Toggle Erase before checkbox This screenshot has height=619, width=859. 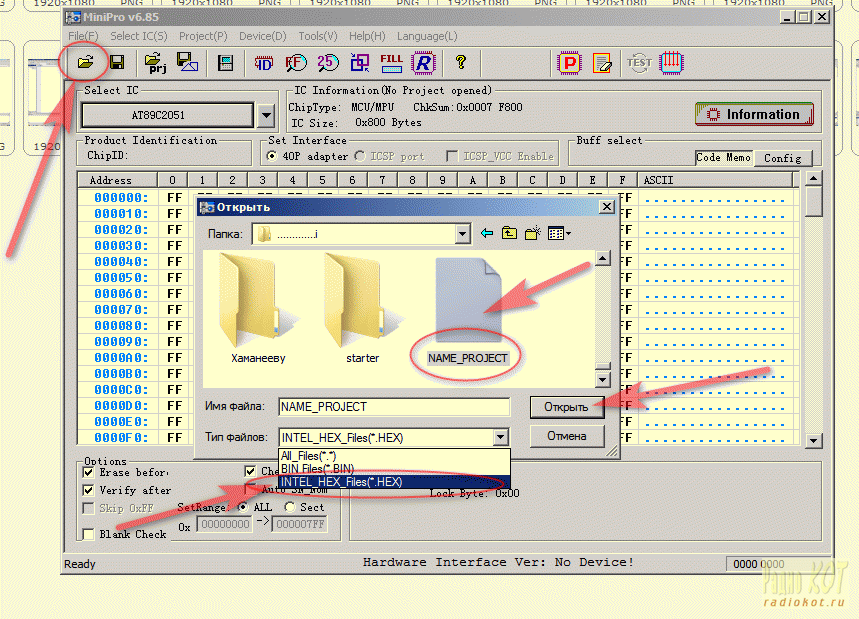[88, 472]
